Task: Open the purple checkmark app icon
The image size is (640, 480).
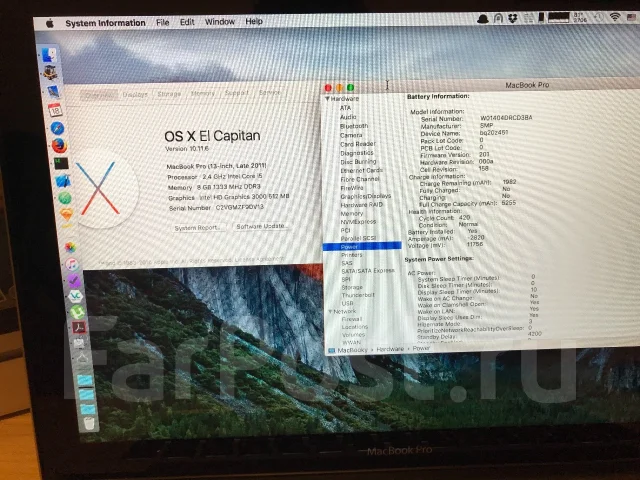Action: click(74, 280)
